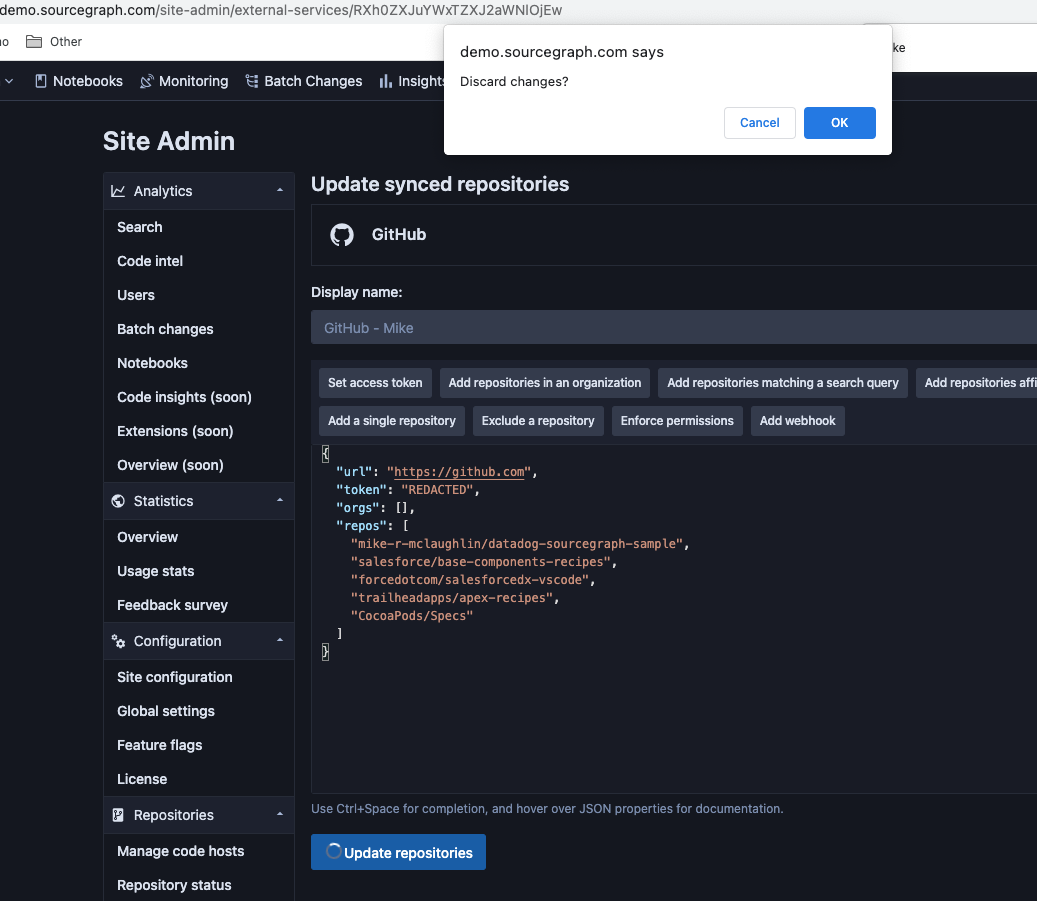
Task: Click Cancel in the Discard changes dialog
Action: [759, 123]
